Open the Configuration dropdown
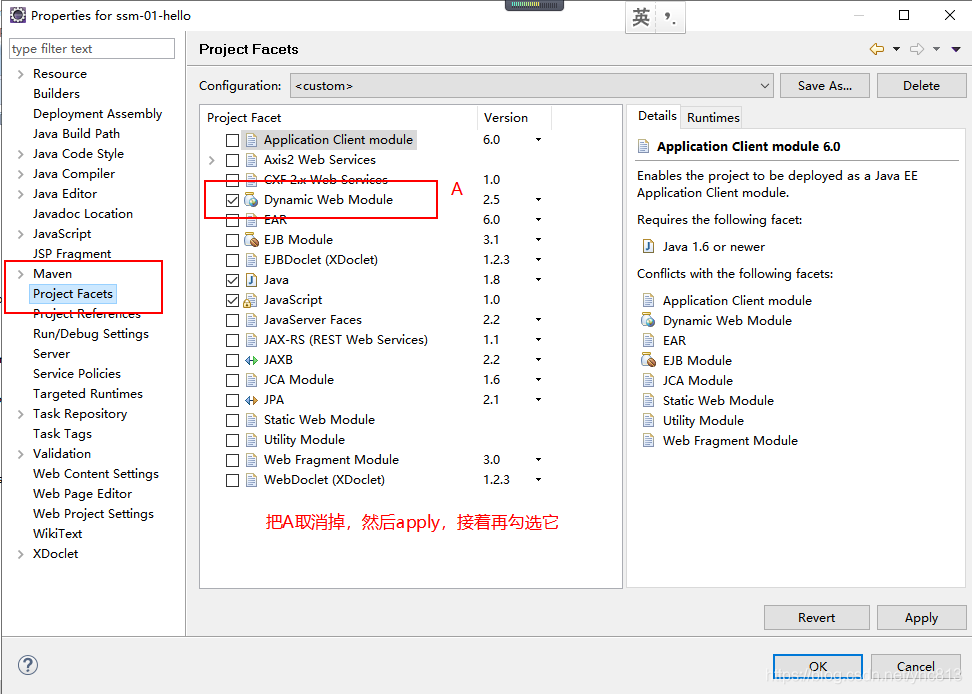 pyautogui.click(x=532, y=86)
